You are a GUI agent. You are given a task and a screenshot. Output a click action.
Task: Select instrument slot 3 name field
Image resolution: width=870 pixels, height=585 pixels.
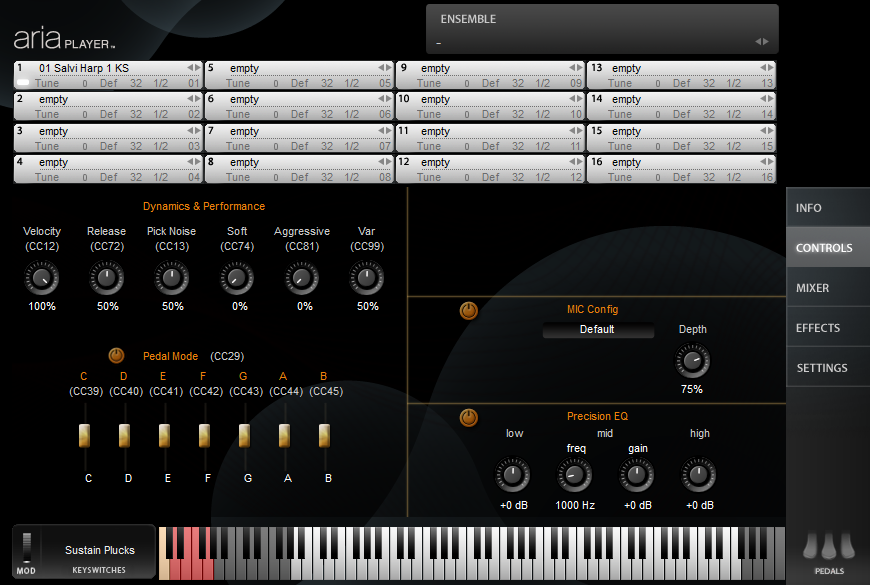tap(111, 131)
